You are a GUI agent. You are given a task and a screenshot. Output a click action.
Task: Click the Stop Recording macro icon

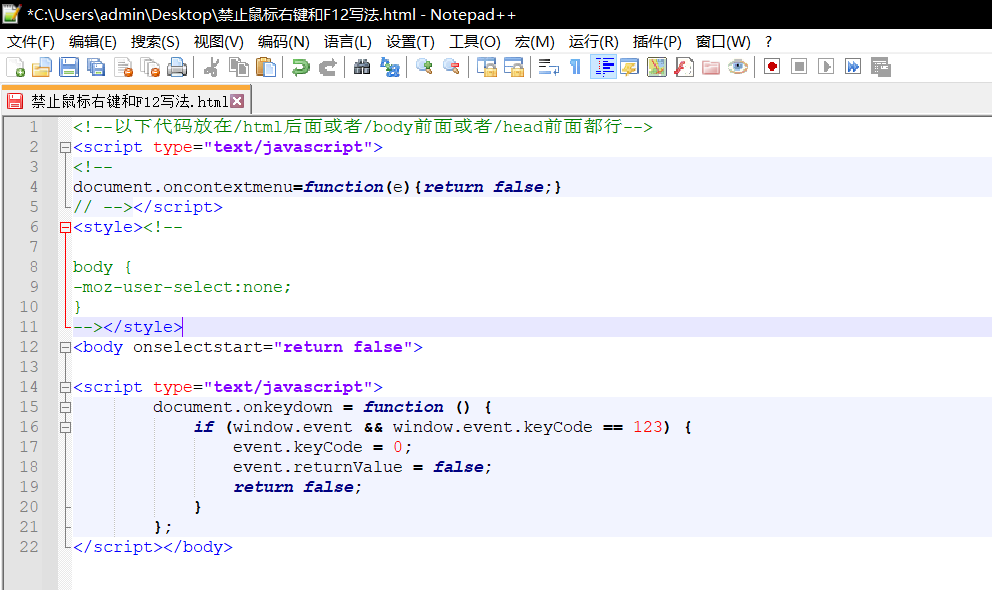pyautogui.click(x=799, y=67)
